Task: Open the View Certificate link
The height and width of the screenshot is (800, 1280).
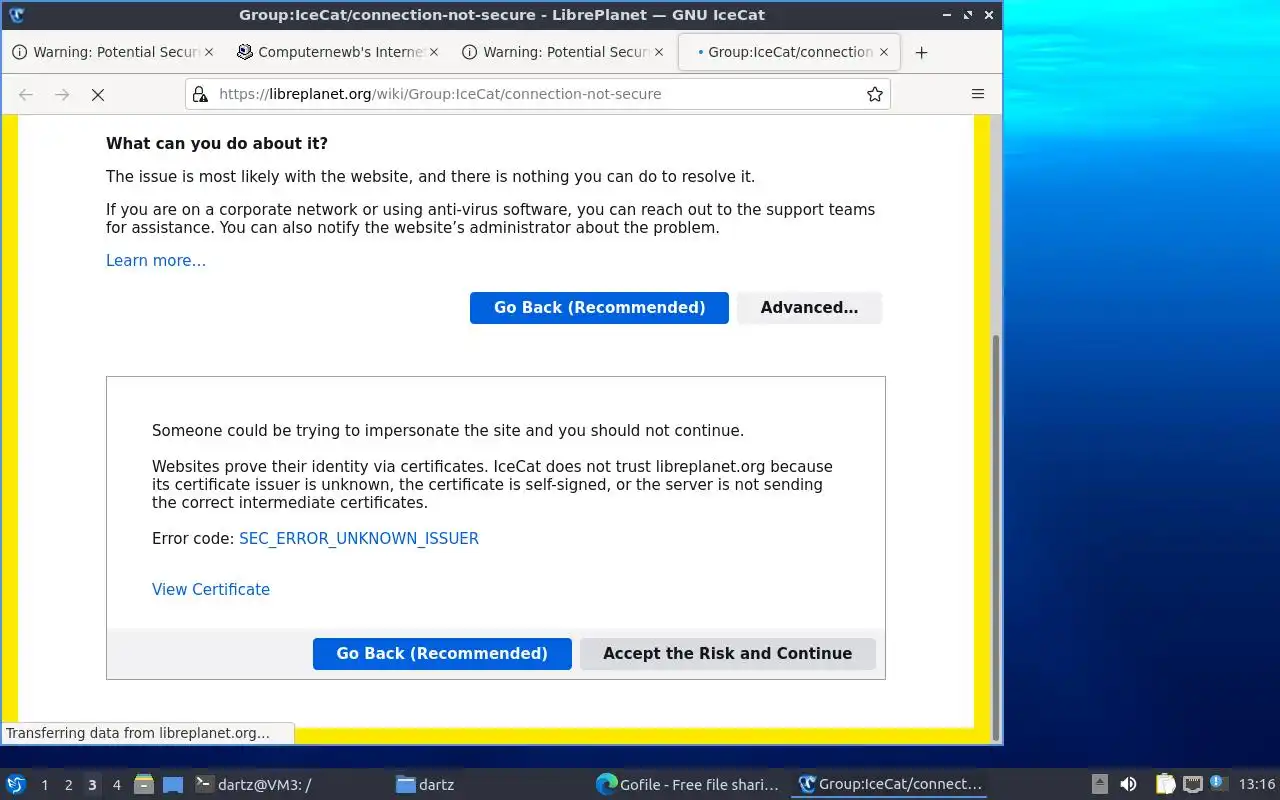Action: [211, 589]
